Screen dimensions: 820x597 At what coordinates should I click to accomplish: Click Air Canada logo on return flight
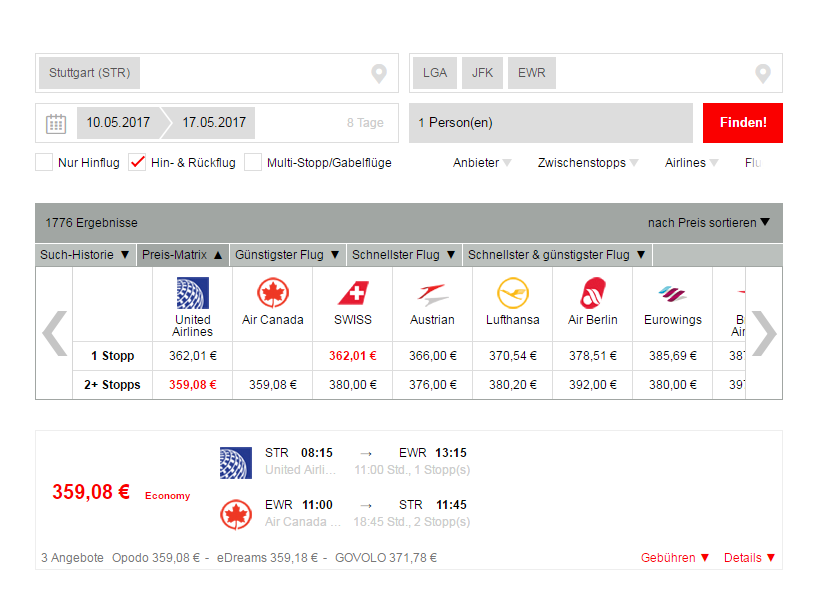(236, 514)
